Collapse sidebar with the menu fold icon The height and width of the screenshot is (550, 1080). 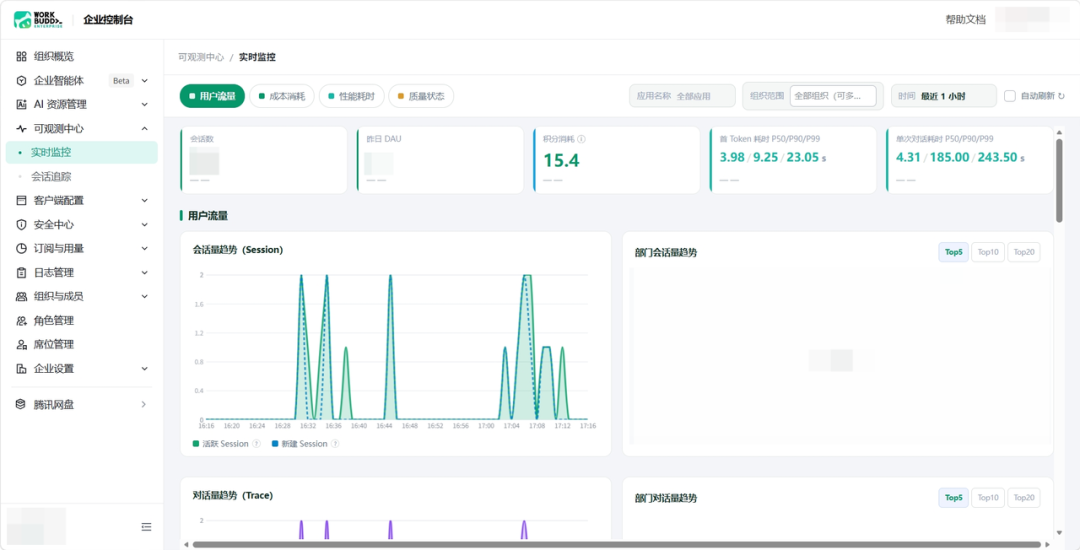click(x=146, y=527)
